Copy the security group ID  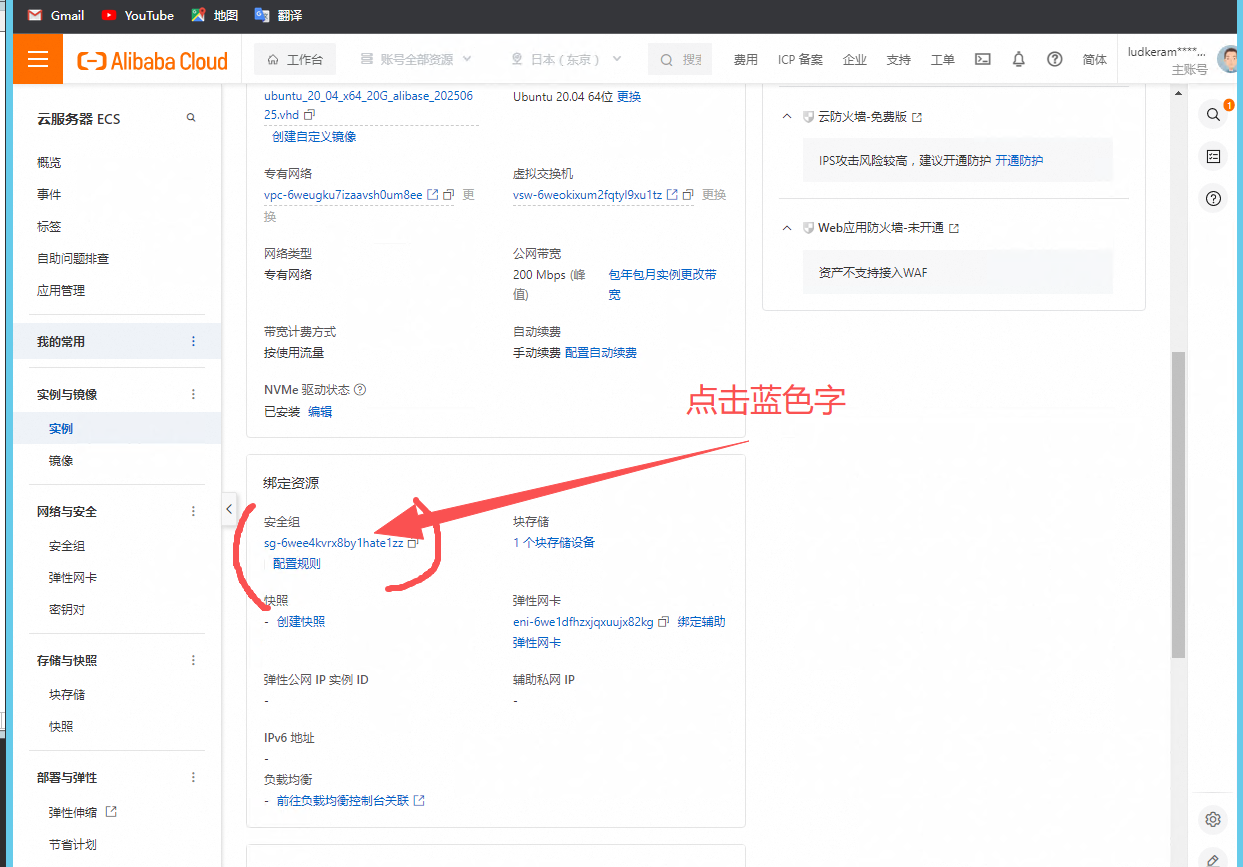pyautogui.click(x=413, y=543)
